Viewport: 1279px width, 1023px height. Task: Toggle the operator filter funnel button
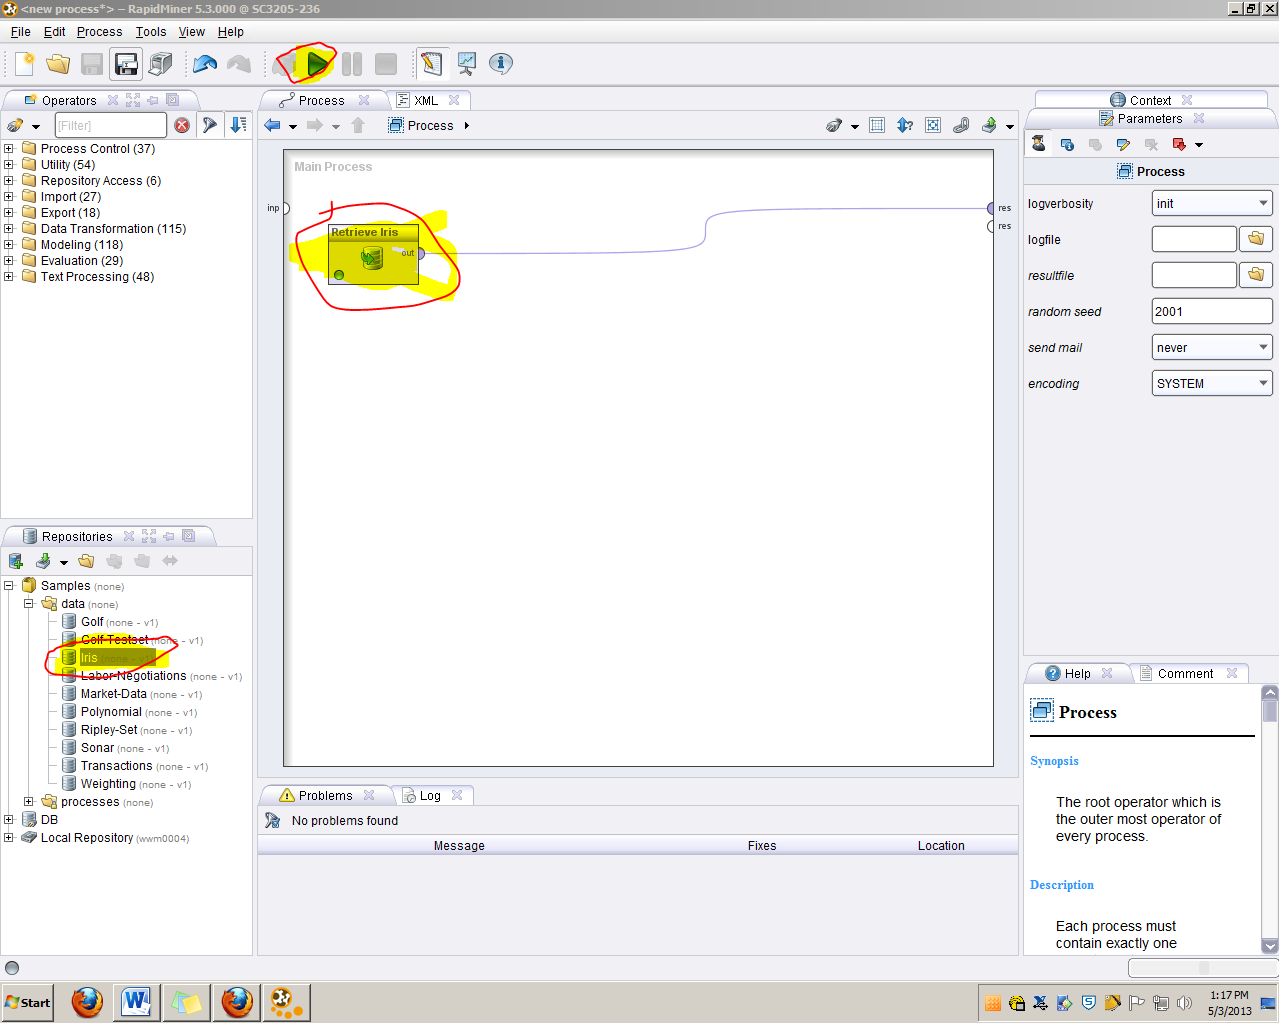click(x=210, y=125)
